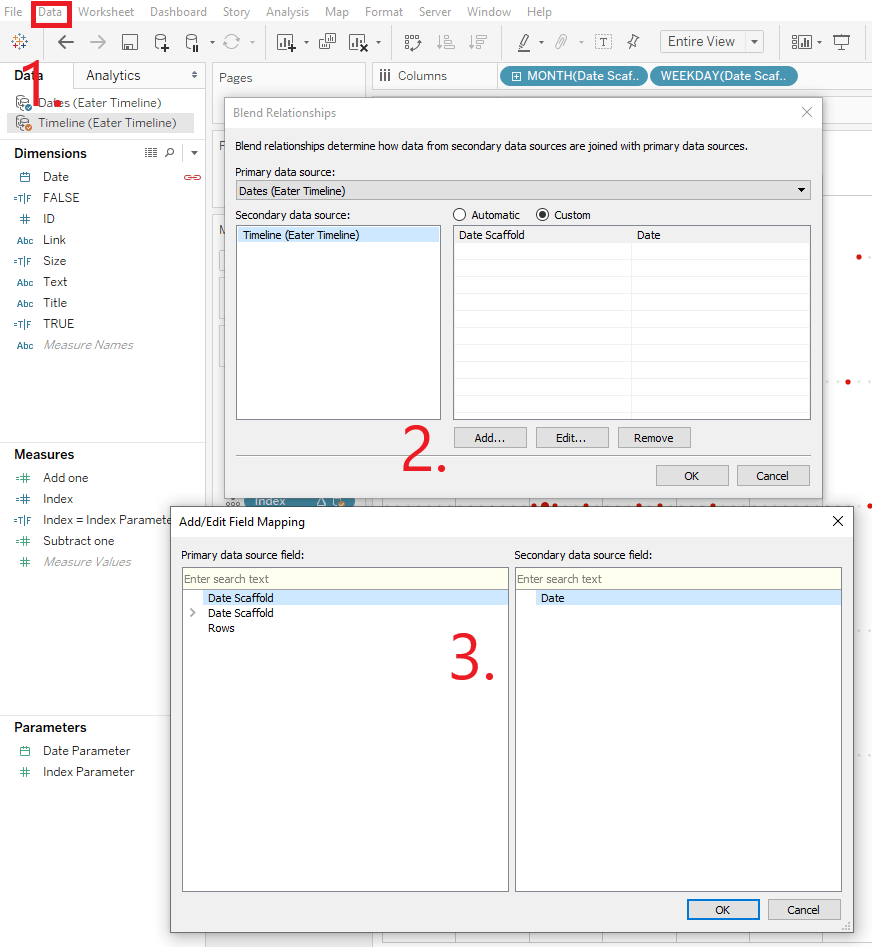
Task: Click the Swap Rows and Columns icon
Action: pyautogui.click(x=412, y=41)
